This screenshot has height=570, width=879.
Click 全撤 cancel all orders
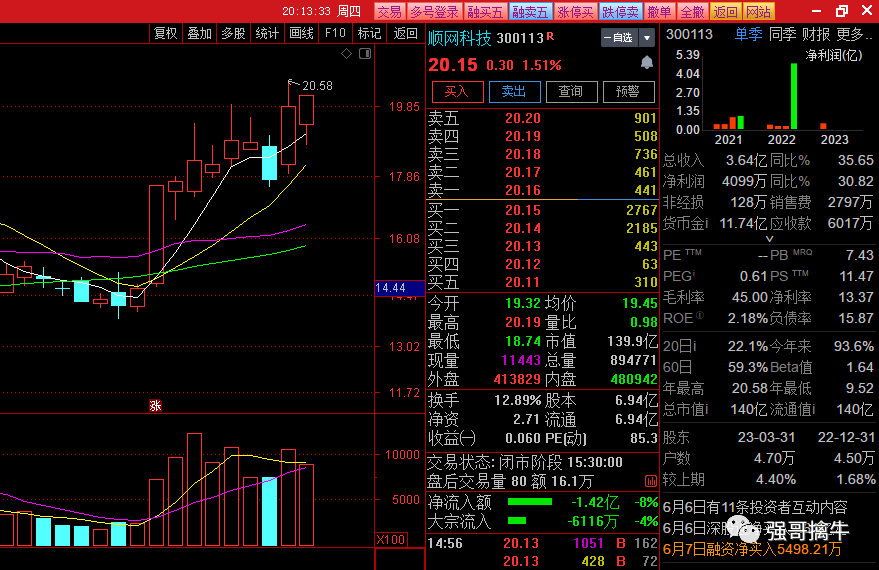click(692, 12)
